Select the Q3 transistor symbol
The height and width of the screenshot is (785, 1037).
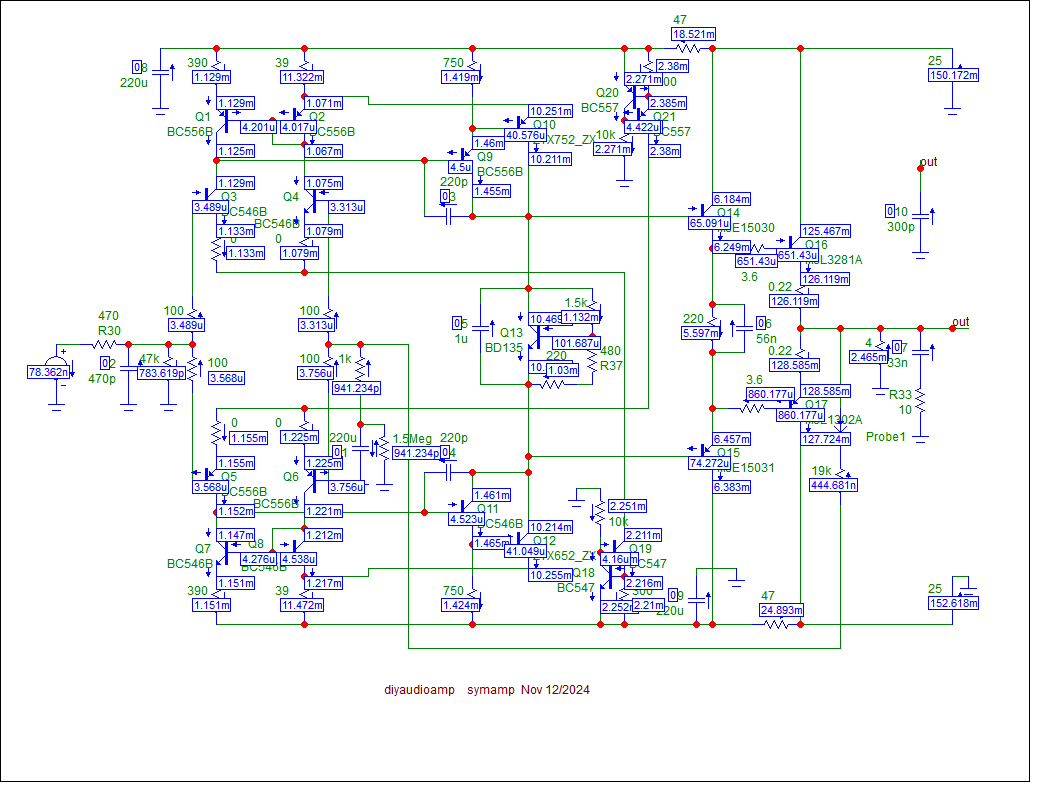(212, 195)
